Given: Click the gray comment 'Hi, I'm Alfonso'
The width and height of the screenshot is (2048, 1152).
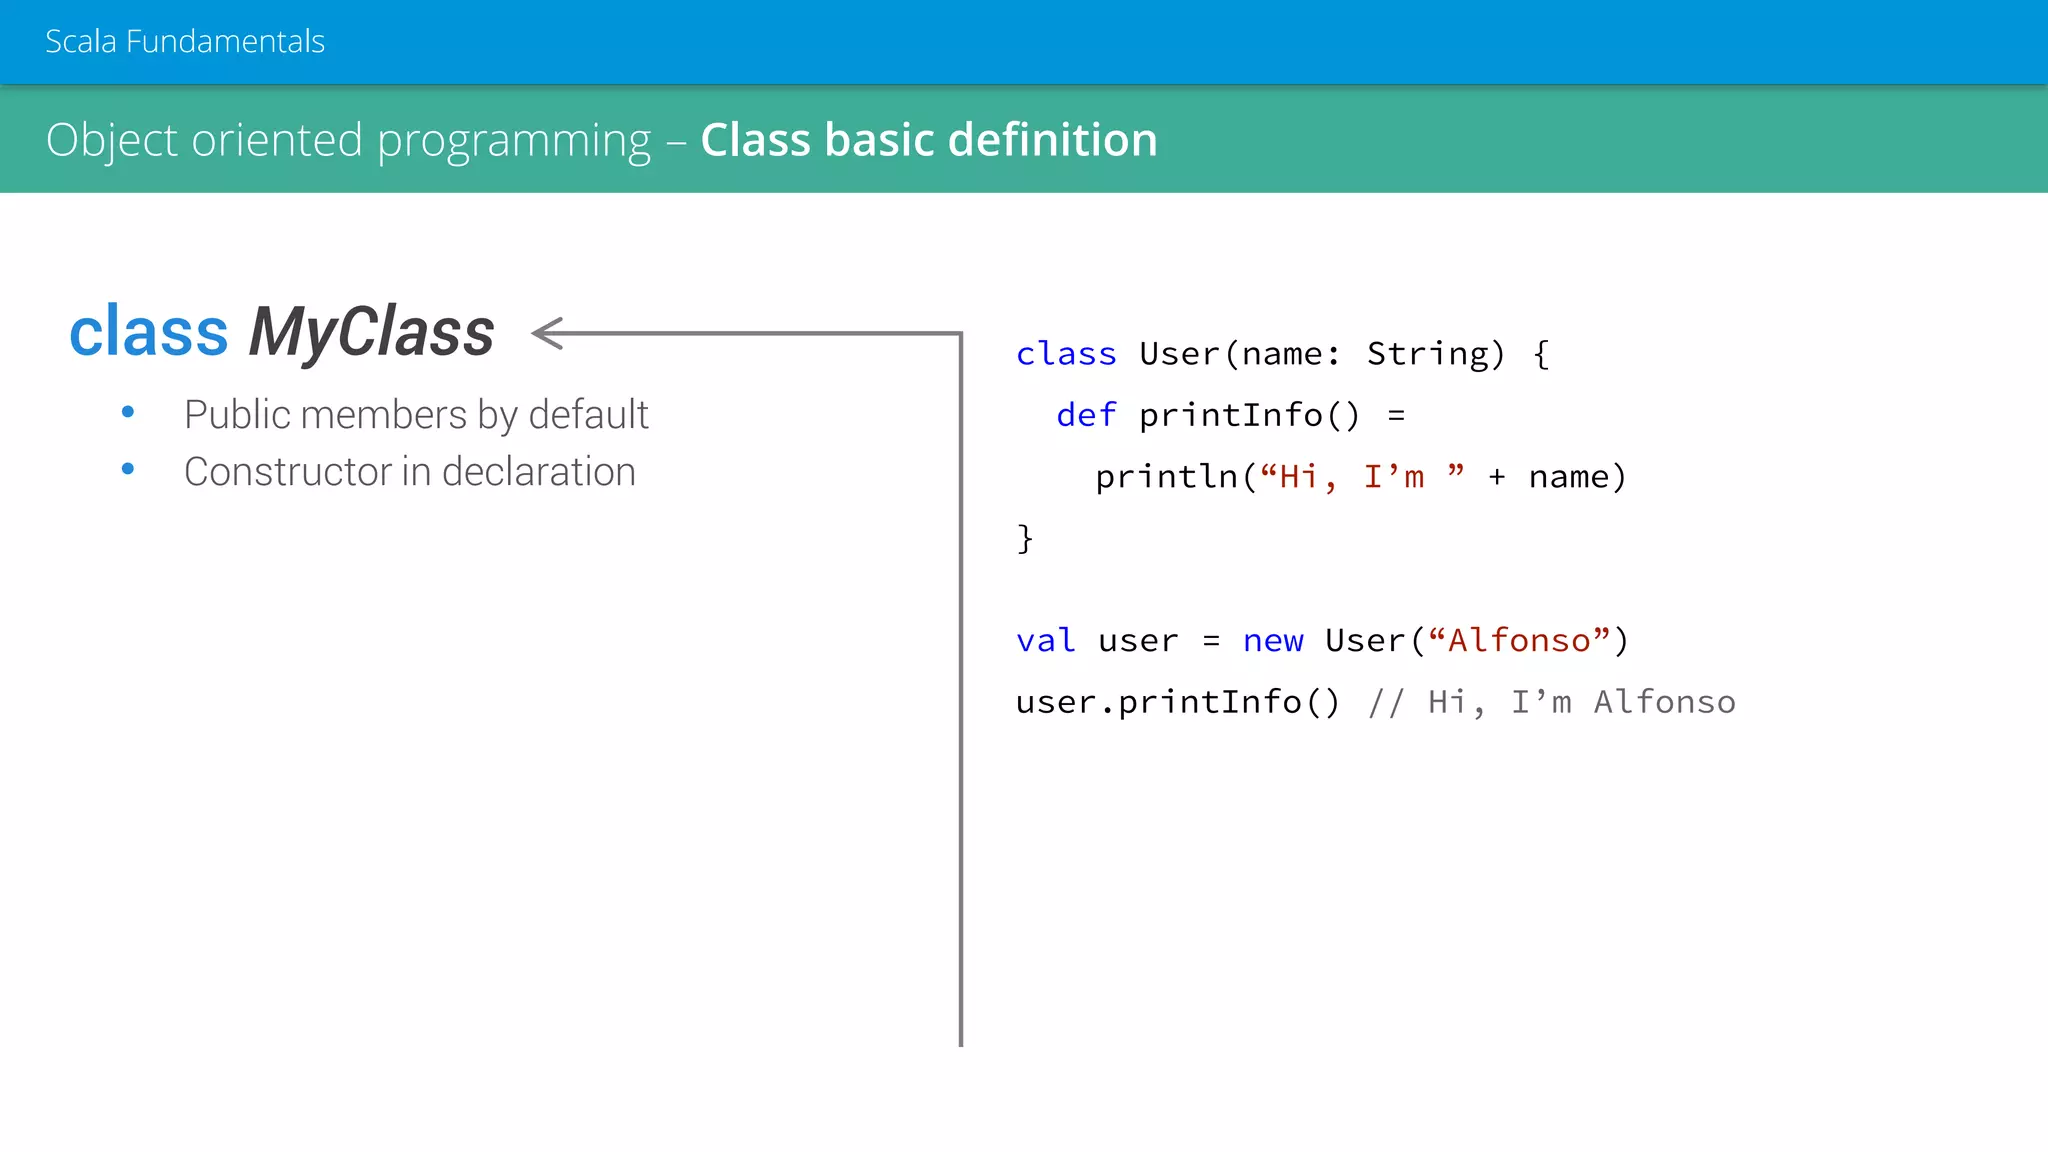Looking at the screenshot, I should (x=1581, y=702).
